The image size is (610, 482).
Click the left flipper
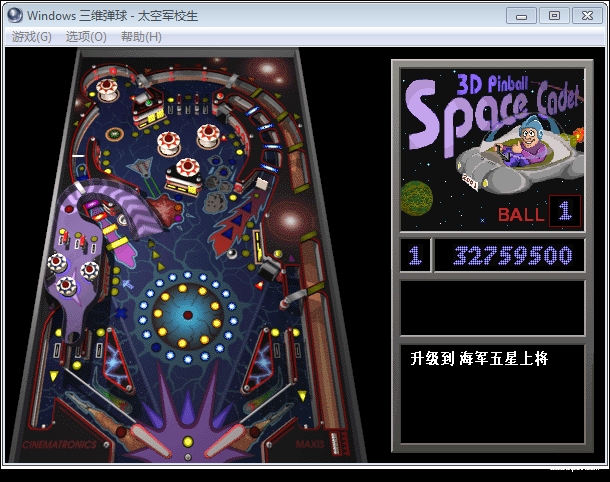point(150,440)
